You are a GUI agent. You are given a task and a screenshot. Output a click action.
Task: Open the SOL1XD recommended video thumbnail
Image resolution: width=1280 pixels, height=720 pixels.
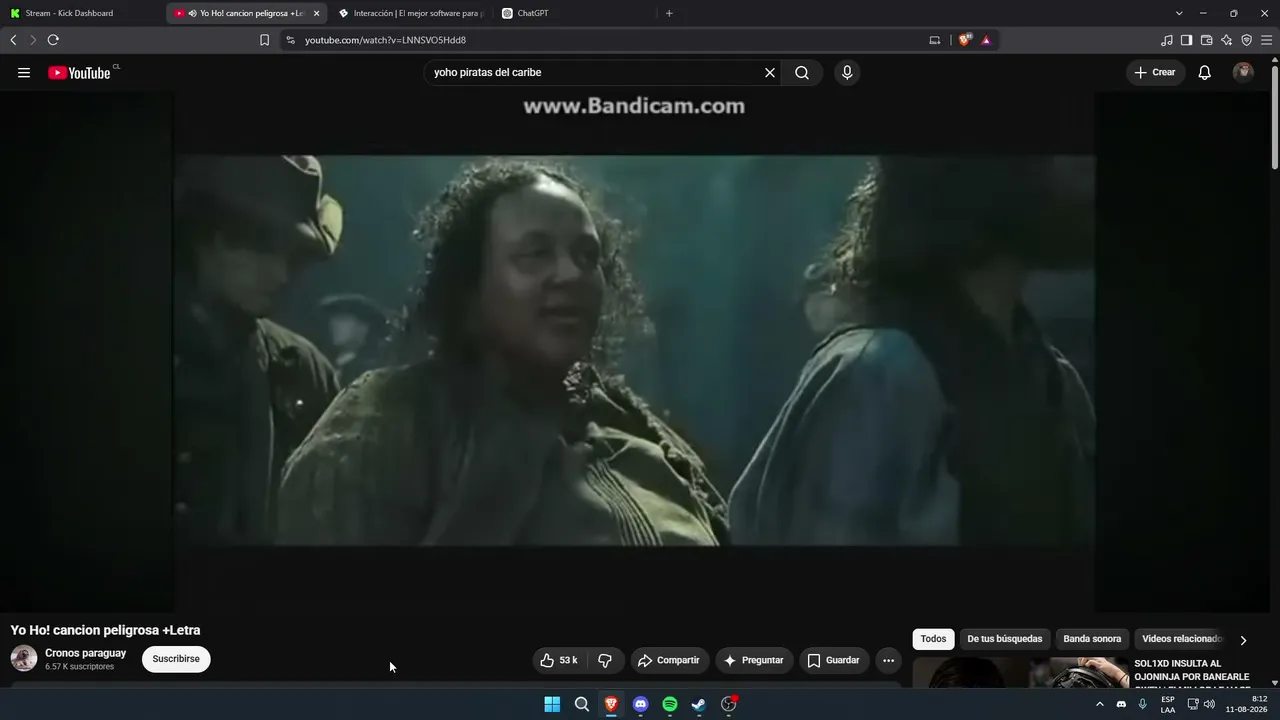[x=1021, y=673]
